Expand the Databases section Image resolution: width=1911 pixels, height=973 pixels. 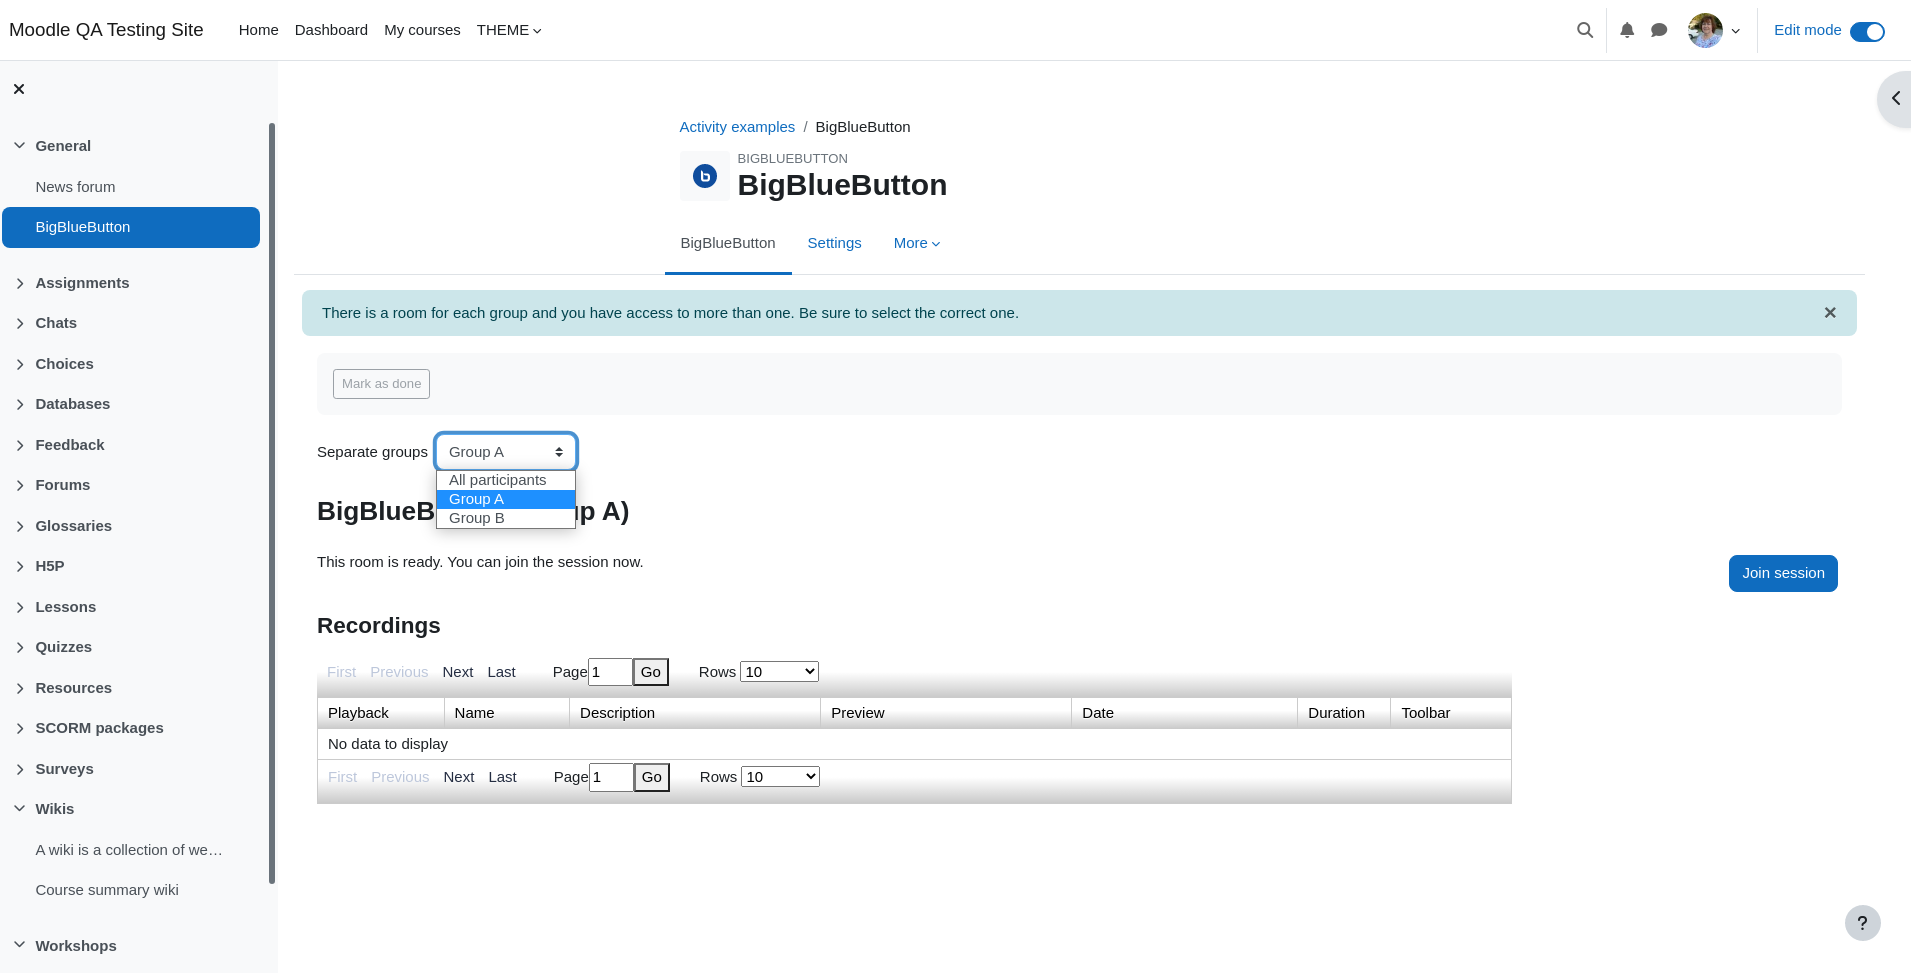point(20,404)
